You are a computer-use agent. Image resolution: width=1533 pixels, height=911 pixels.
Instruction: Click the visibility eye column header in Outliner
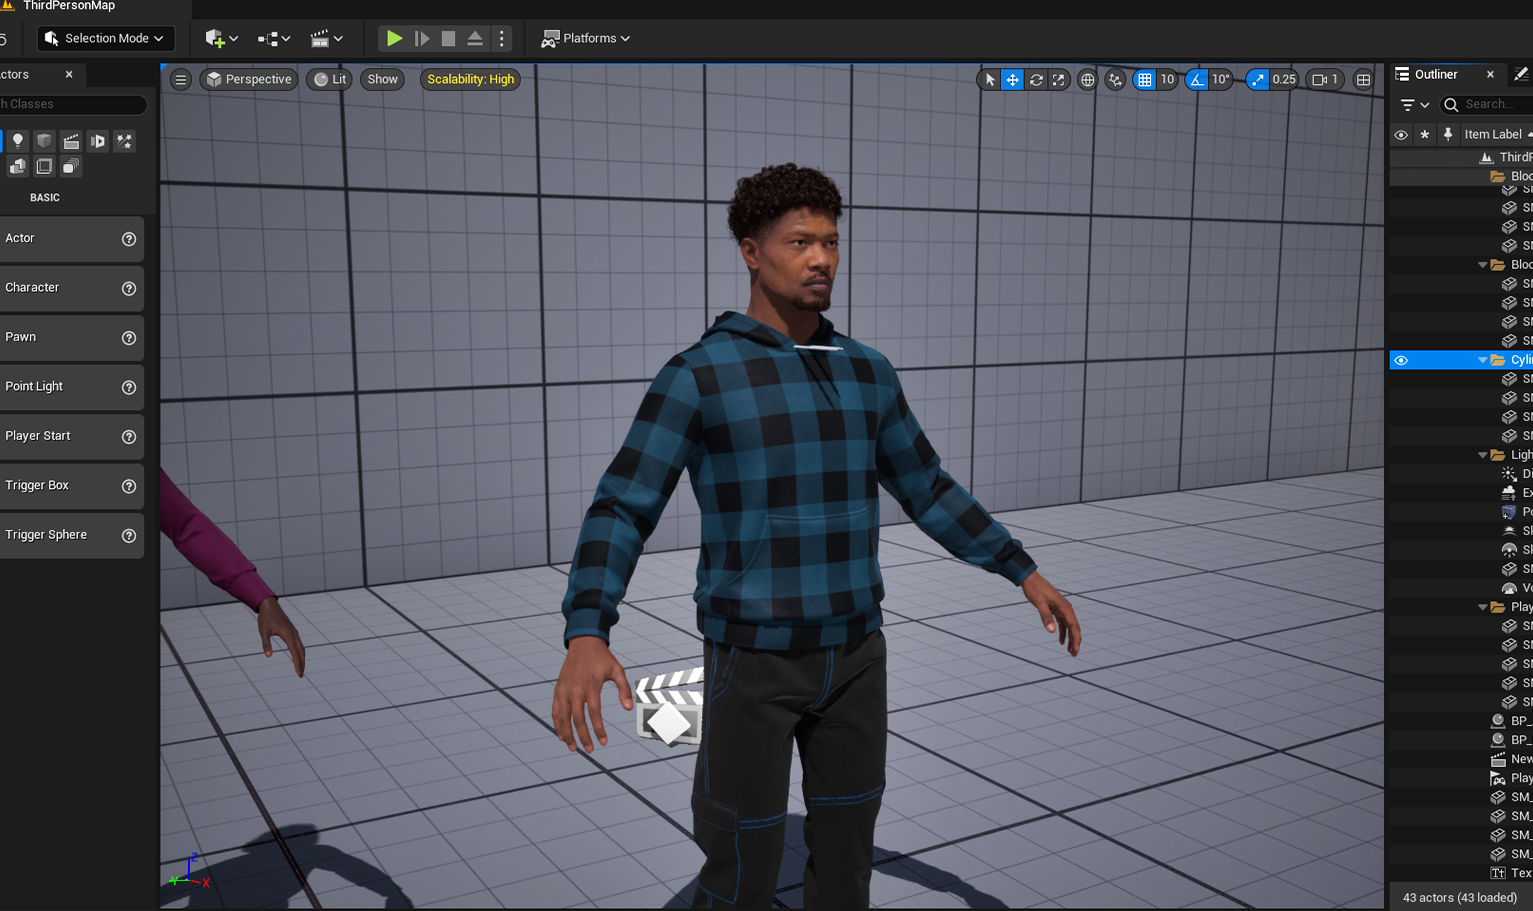1401,134
